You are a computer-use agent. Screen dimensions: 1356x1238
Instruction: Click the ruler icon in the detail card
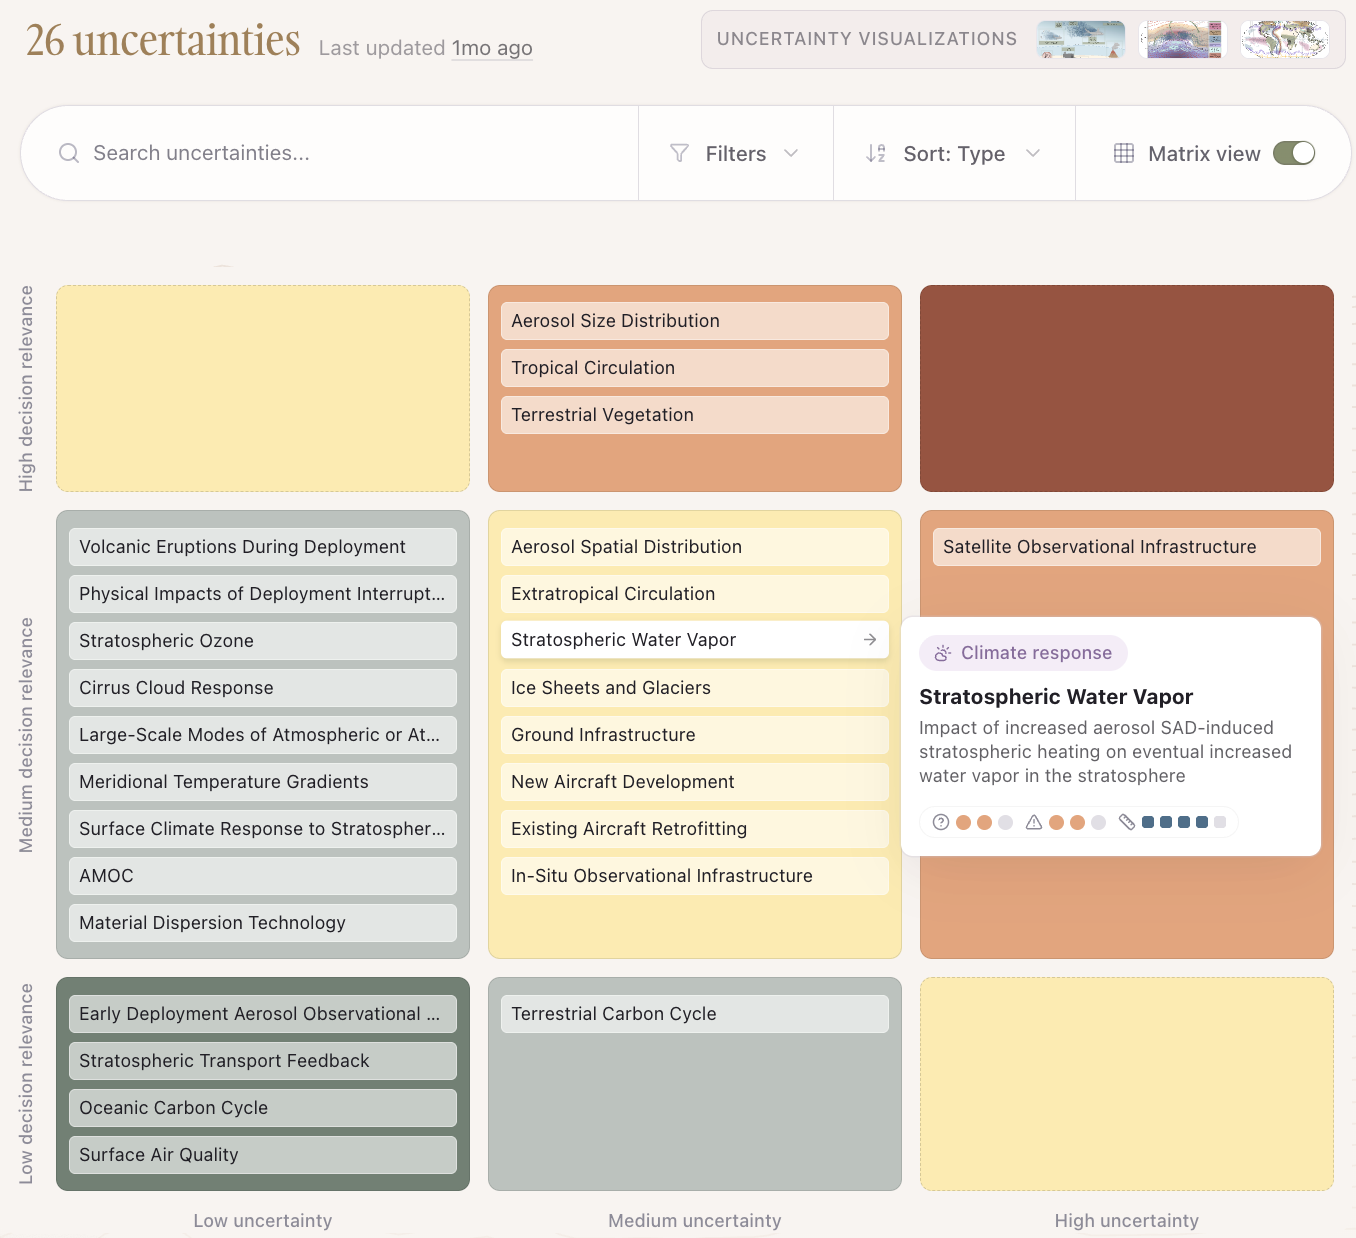coord(1128,821)
